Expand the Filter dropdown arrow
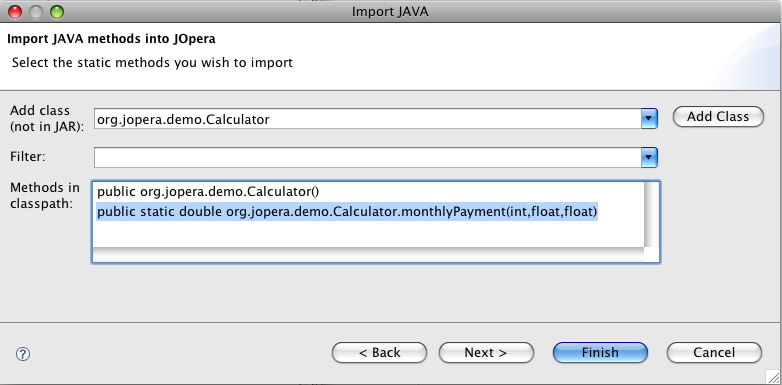 click(649, 158)
